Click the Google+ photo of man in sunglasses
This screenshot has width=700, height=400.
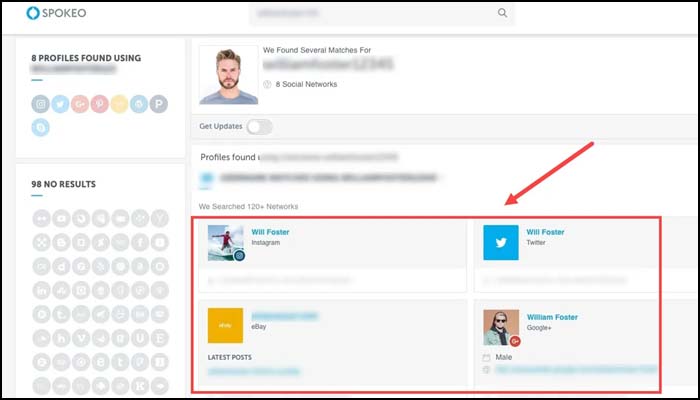501,328
